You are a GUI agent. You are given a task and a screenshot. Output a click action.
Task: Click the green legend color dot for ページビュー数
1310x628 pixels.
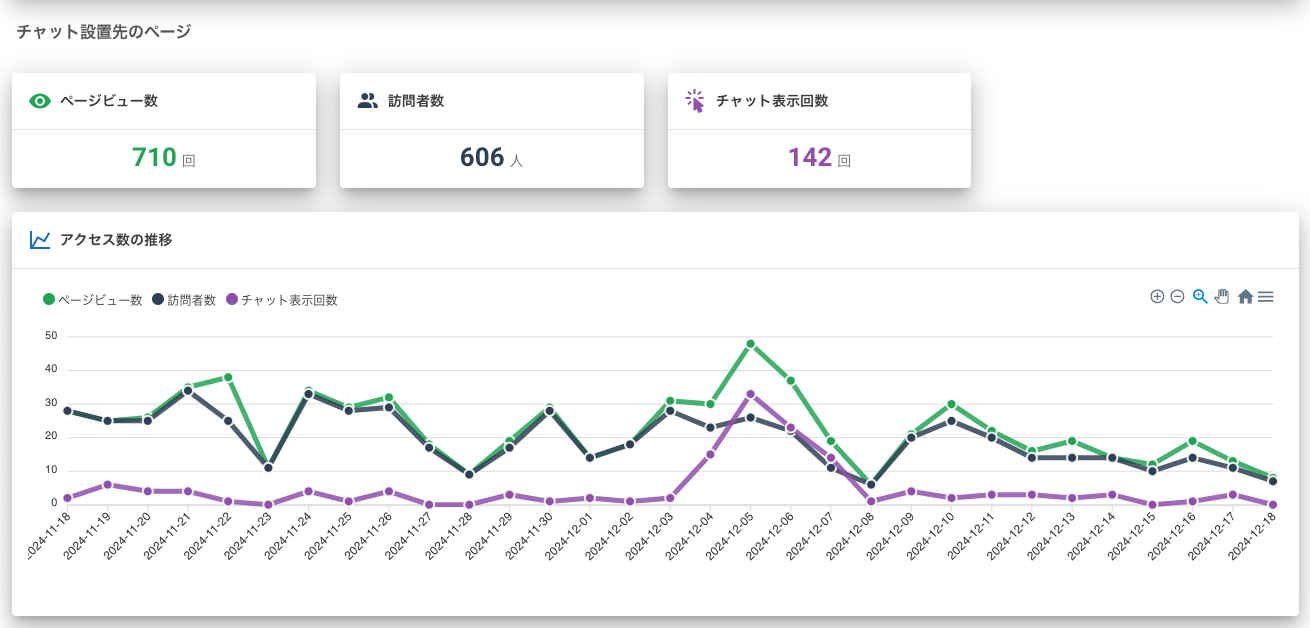coord(48,300)
